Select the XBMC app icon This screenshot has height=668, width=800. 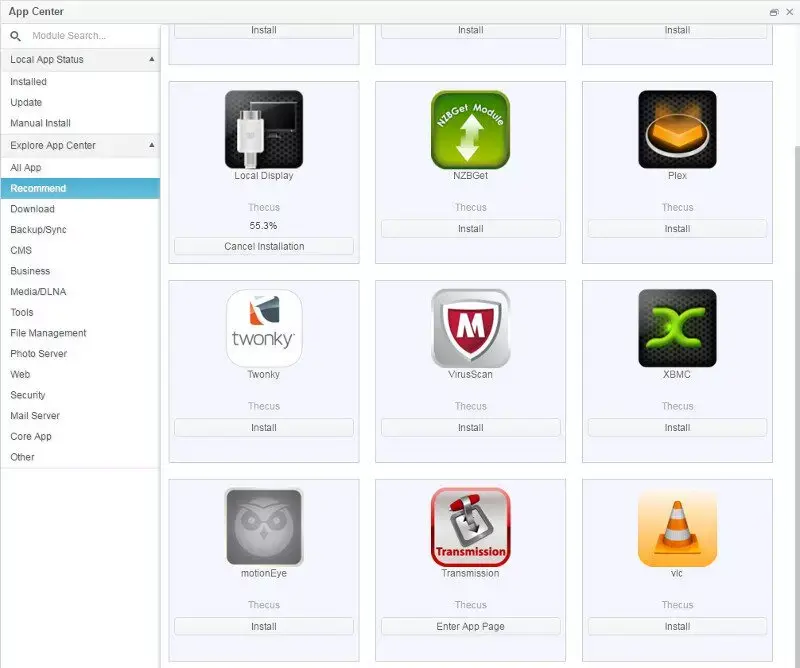tap(677, 328)
